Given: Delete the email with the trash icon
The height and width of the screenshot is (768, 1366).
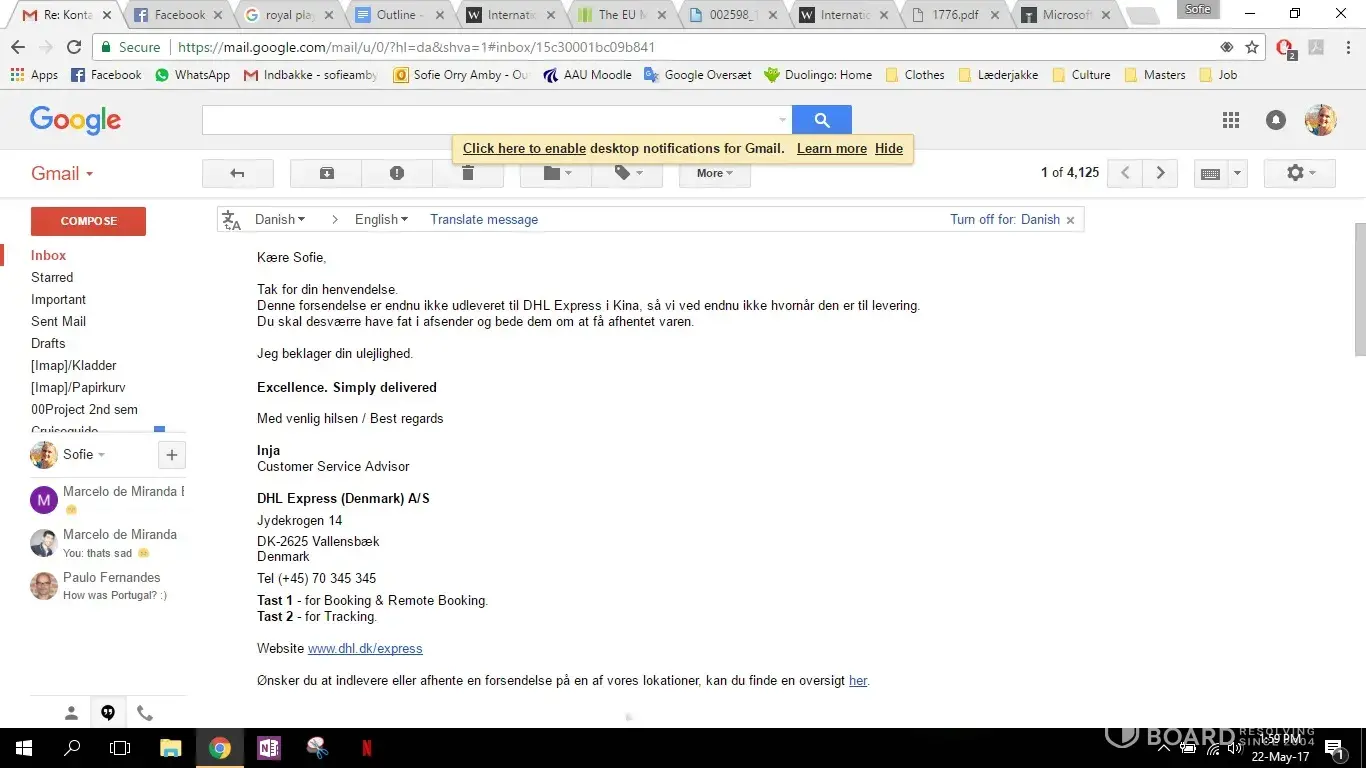Looking at the screenshot, I should pyautogui.click(x=468, y=173).
